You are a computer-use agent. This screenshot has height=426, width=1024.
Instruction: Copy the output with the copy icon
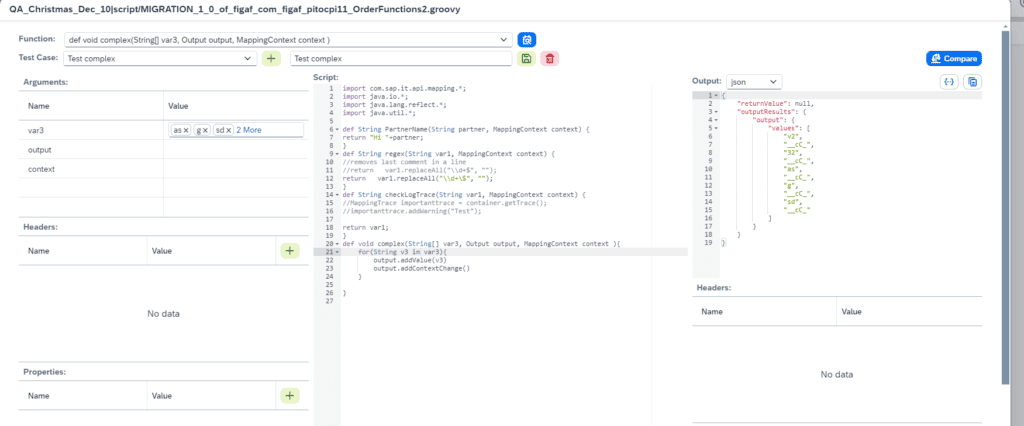[972, 82]
